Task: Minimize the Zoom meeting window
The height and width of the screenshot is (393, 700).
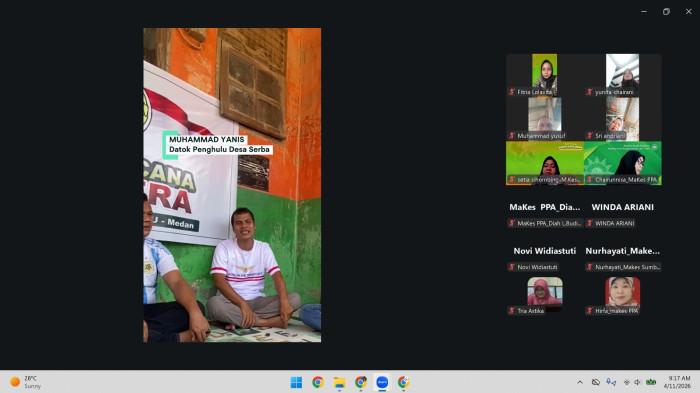Action: point(644,12)
